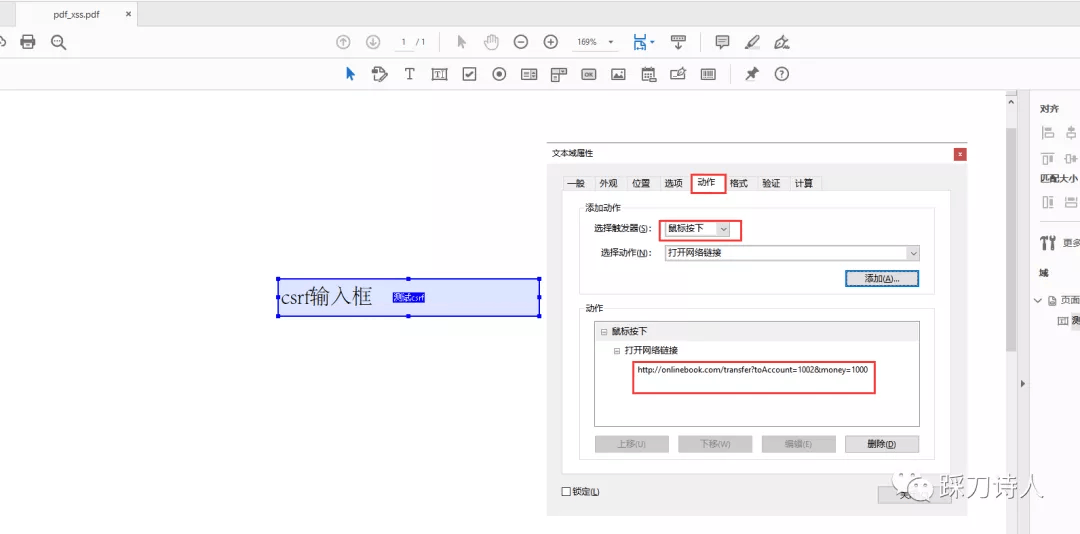Open the 选择触发器 dropdown

point(696,228)
